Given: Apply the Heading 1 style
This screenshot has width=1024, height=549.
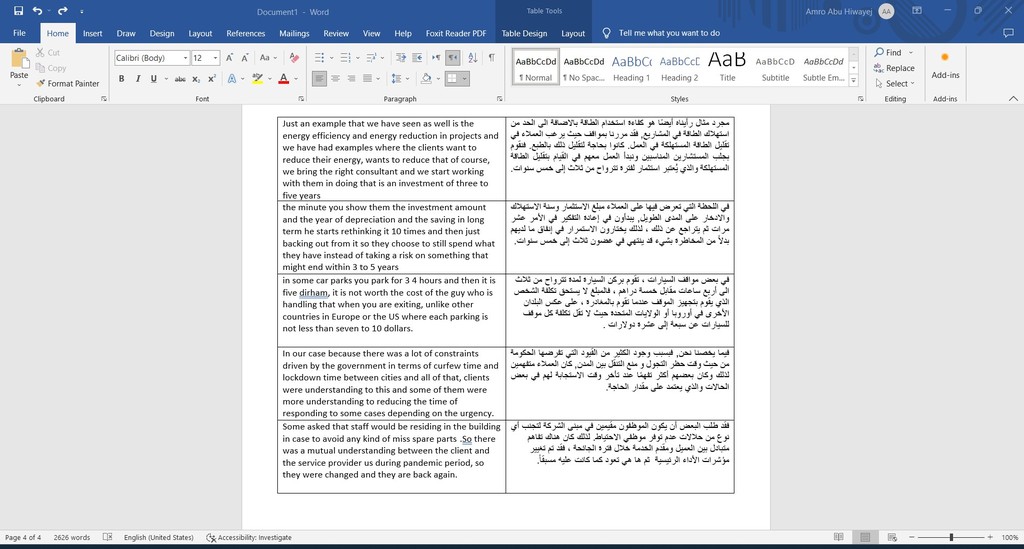Looking at the screenshot, I should (632, 67).
